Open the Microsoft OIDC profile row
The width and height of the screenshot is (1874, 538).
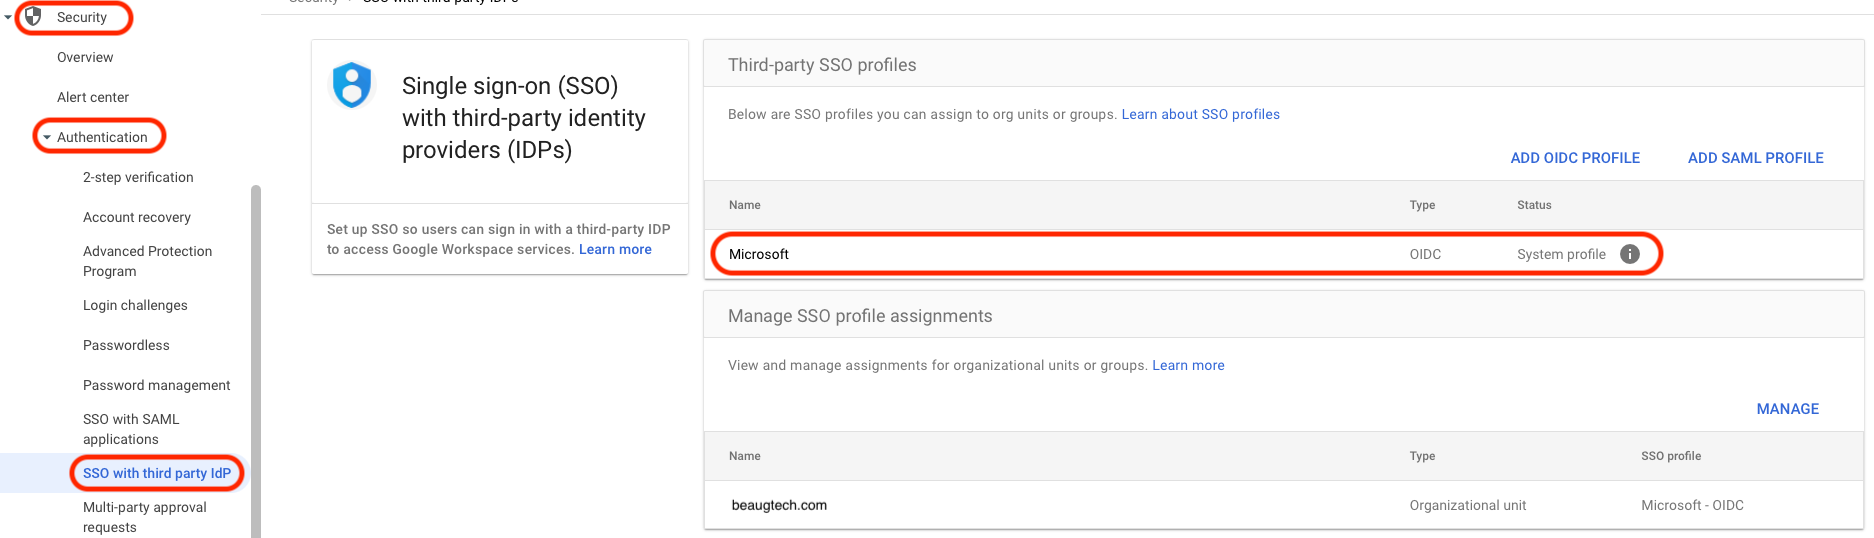coord(759,254)
